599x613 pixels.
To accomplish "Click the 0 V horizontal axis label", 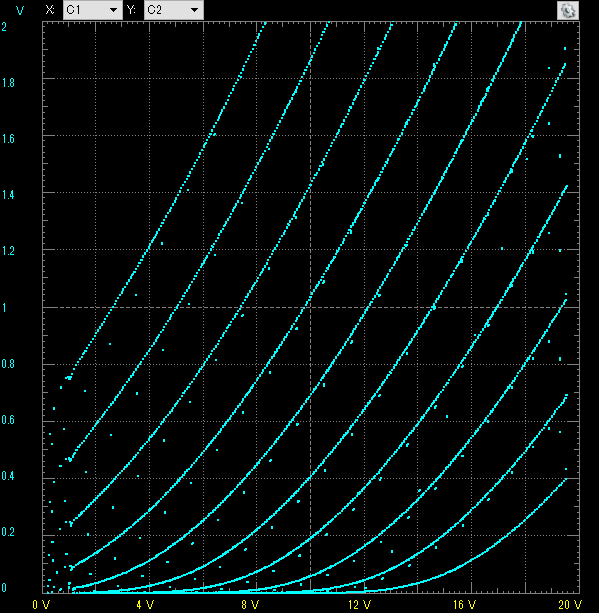I will pos(41,605).
